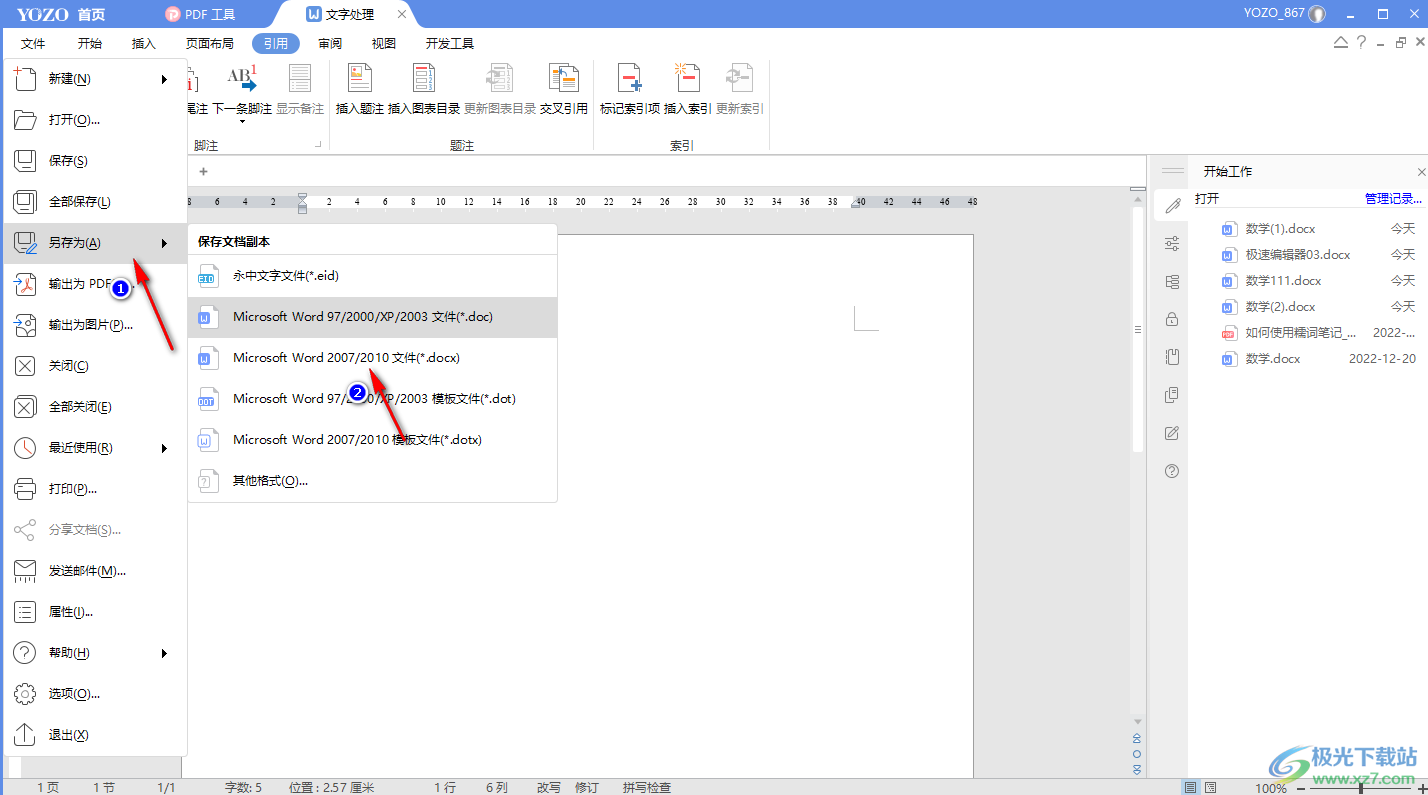The height and width of the screenshot is (795, 1428).
Task: Save as Word 2007/2010 template (*.dotx)
Action: (373, 440)
